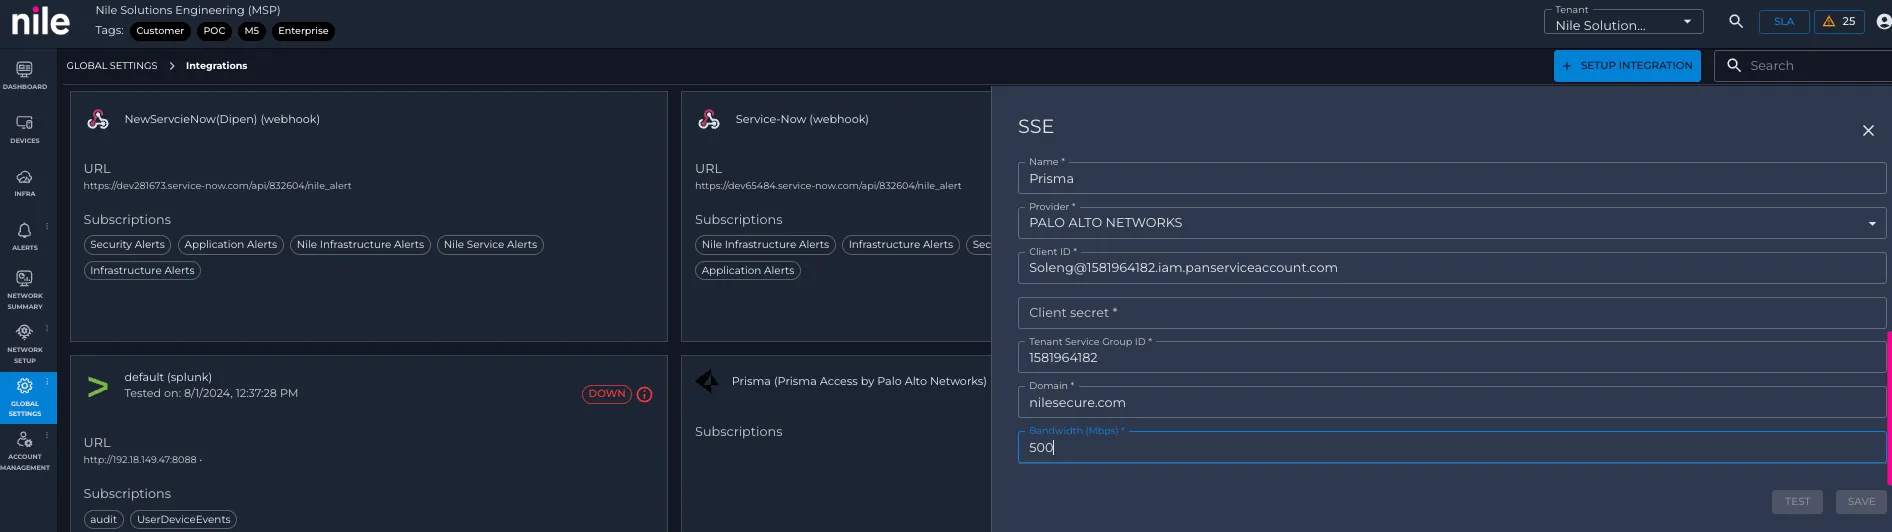Click the Service-Now webhook URL
The image size is (1892, 532).
pyautogui.click(x=828, y=186)
